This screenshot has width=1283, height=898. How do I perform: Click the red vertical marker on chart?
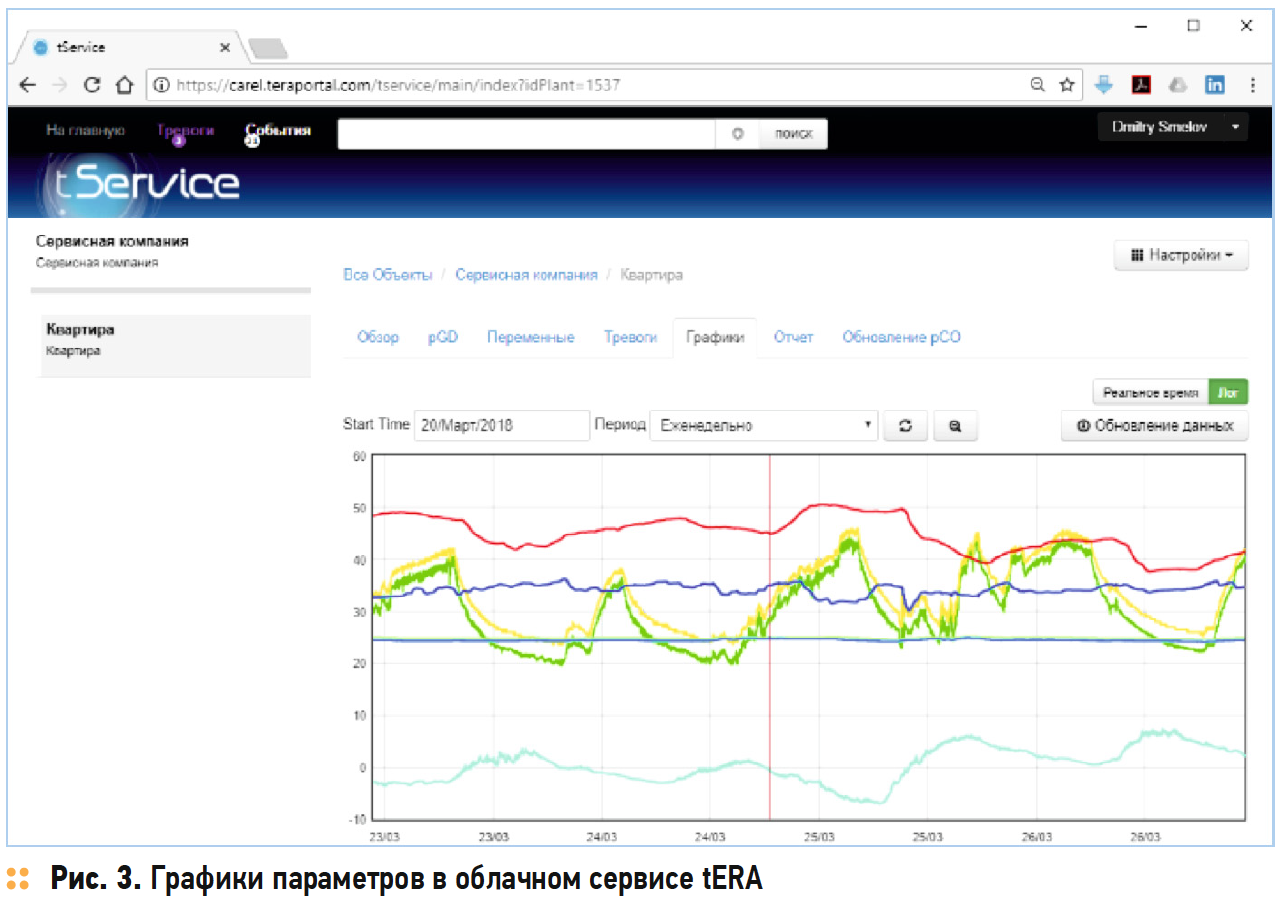tap(769, 638)
